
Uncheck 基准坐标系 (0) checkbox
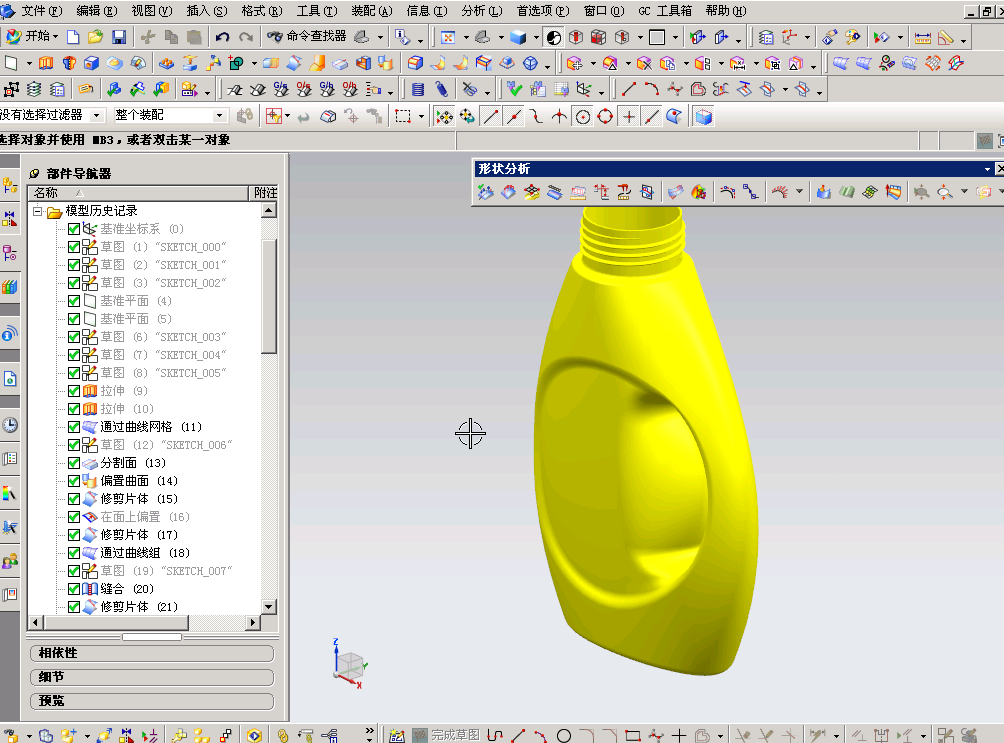pos(74,229)
